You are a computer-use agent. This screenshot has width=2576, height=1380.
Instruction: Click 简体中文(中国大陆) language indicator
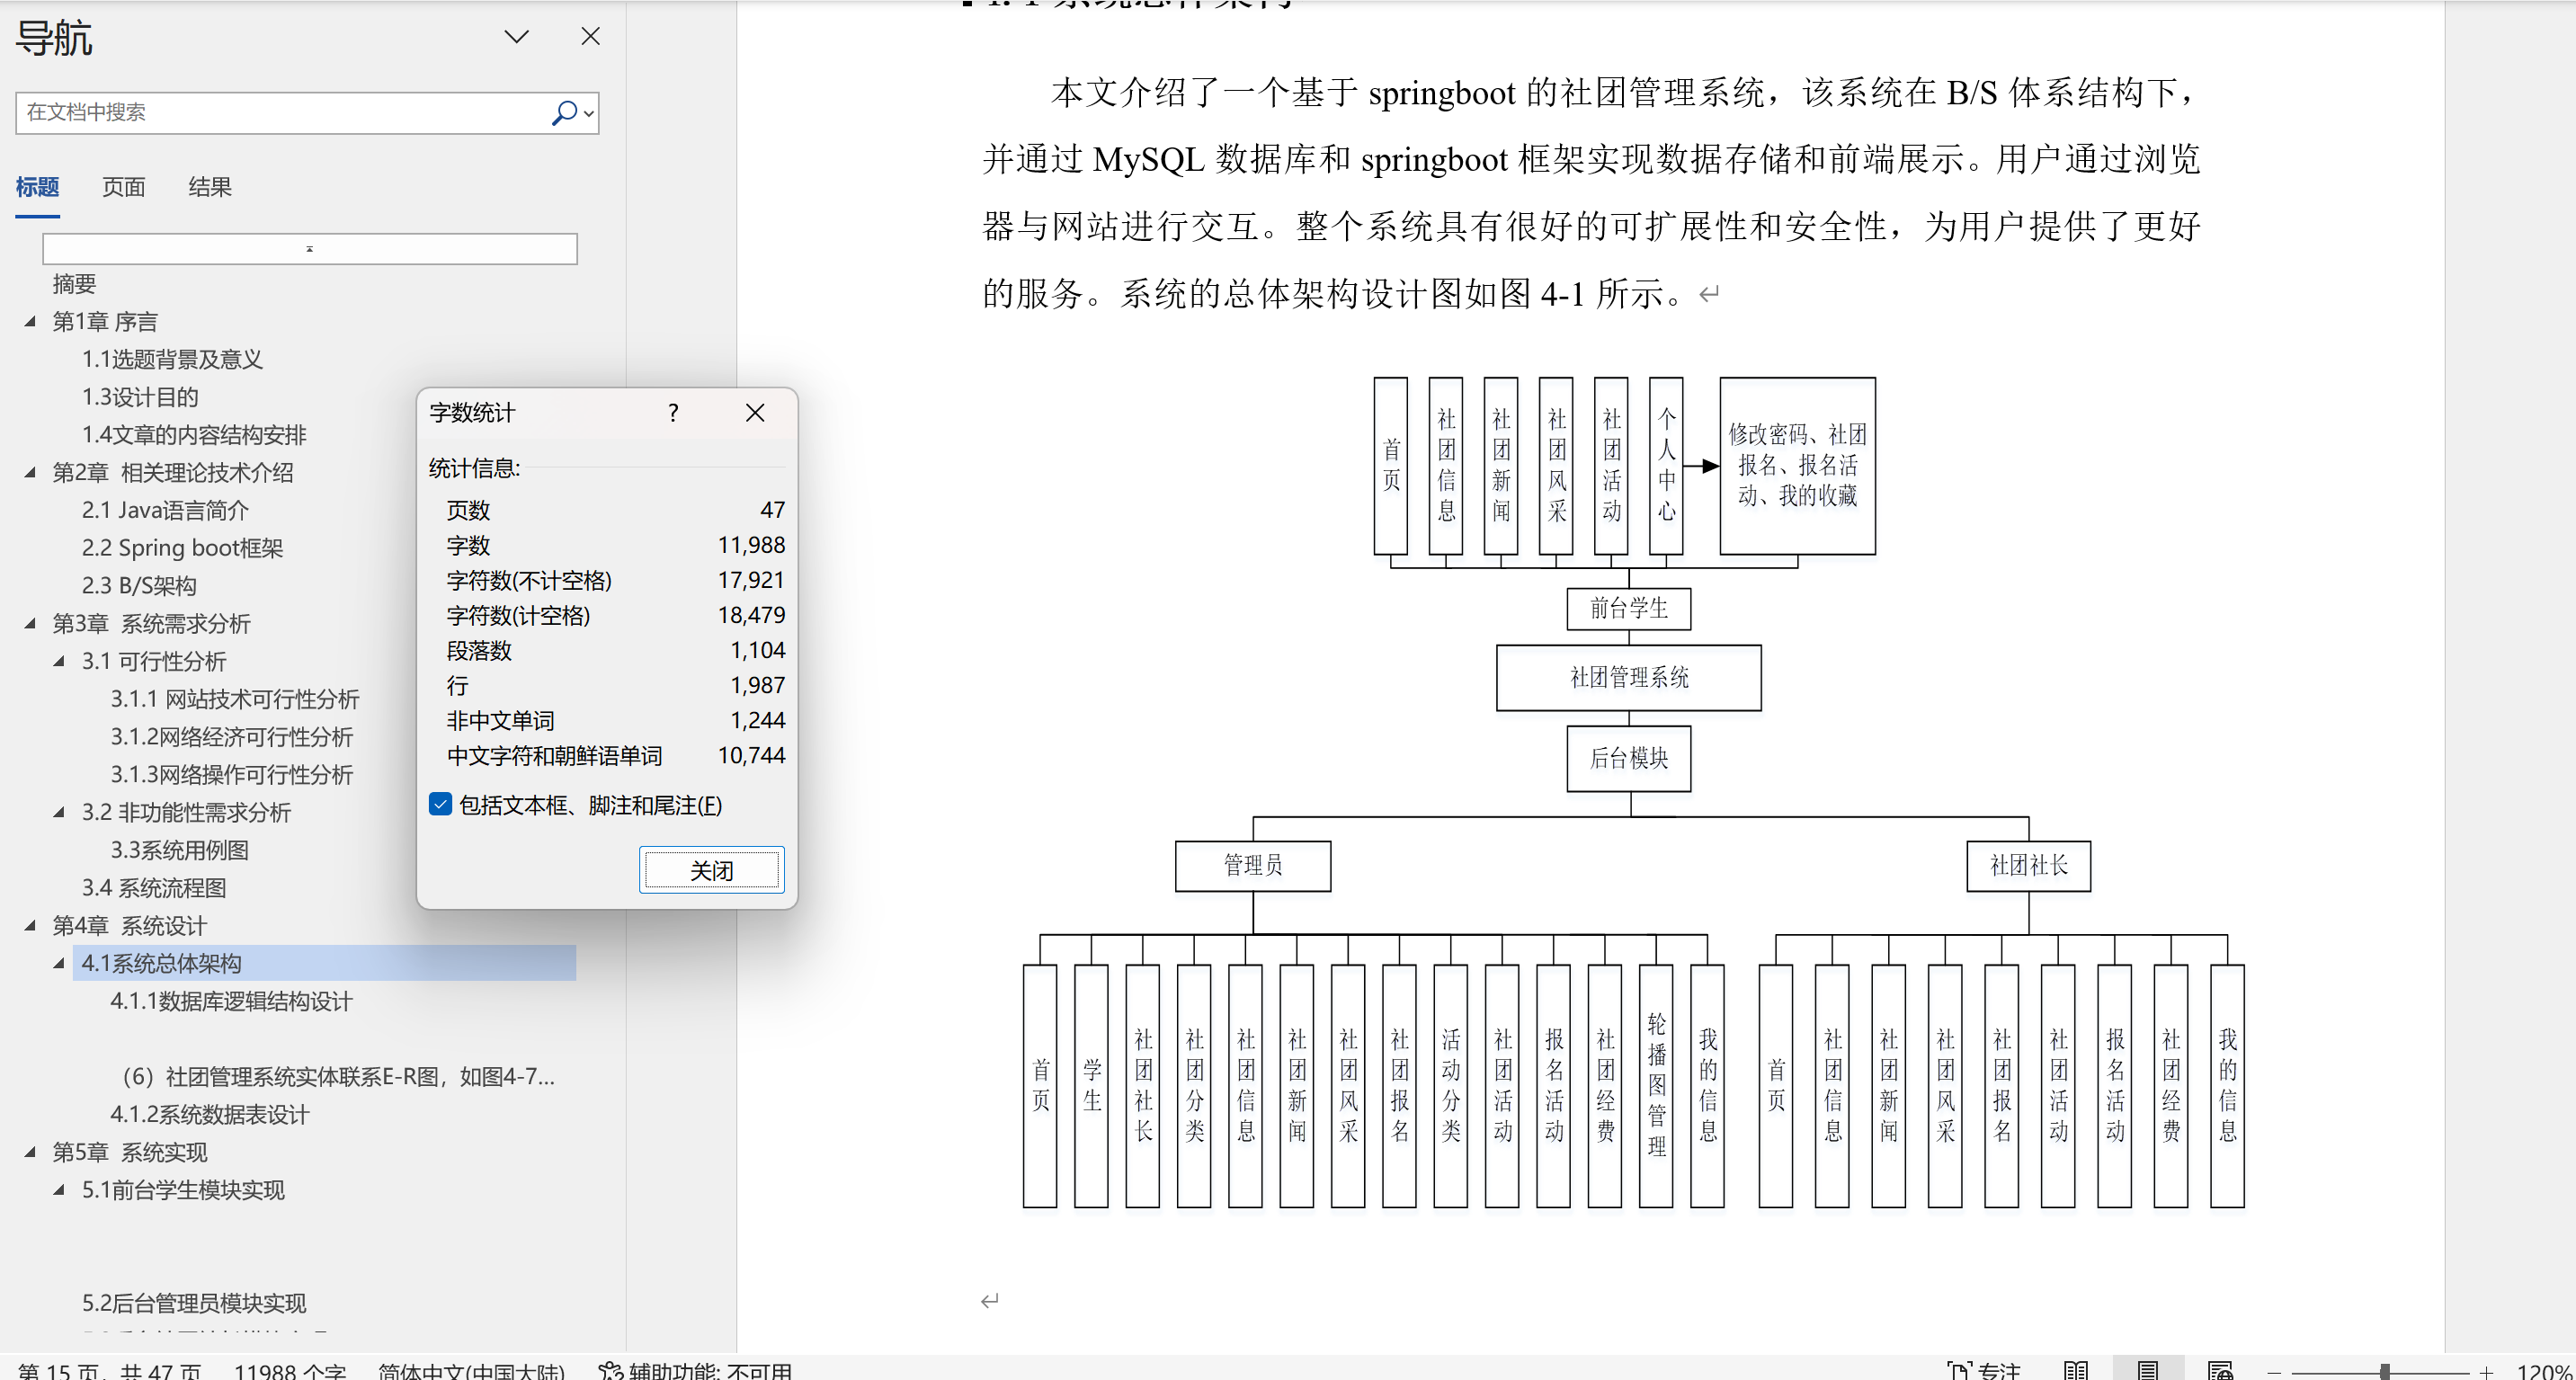[x=471, y=1370]
